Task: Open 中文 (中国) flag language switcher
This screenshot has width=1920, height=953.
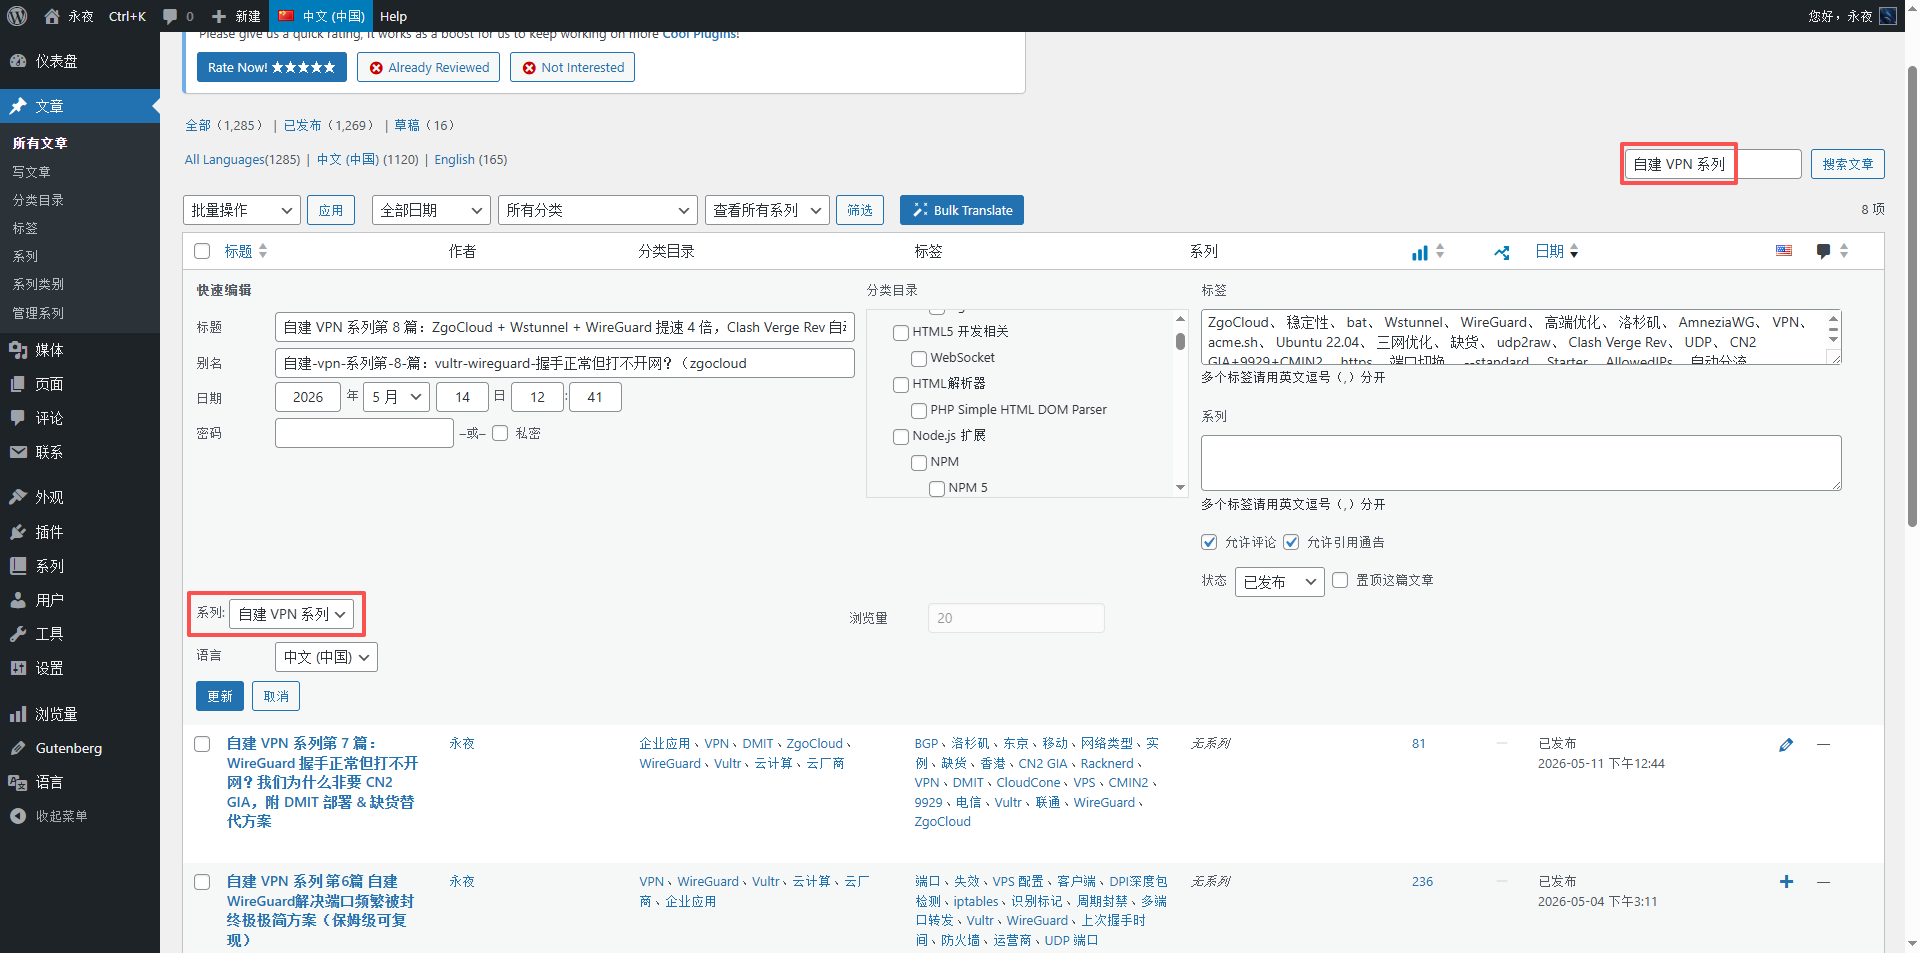Action: [321, 16]
